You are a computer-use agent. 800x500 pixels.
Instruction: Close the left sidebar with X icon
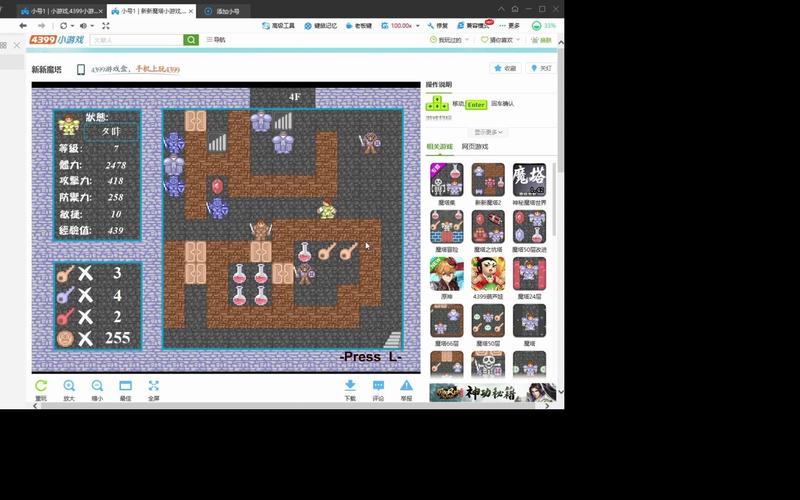[x=17, y=45]
